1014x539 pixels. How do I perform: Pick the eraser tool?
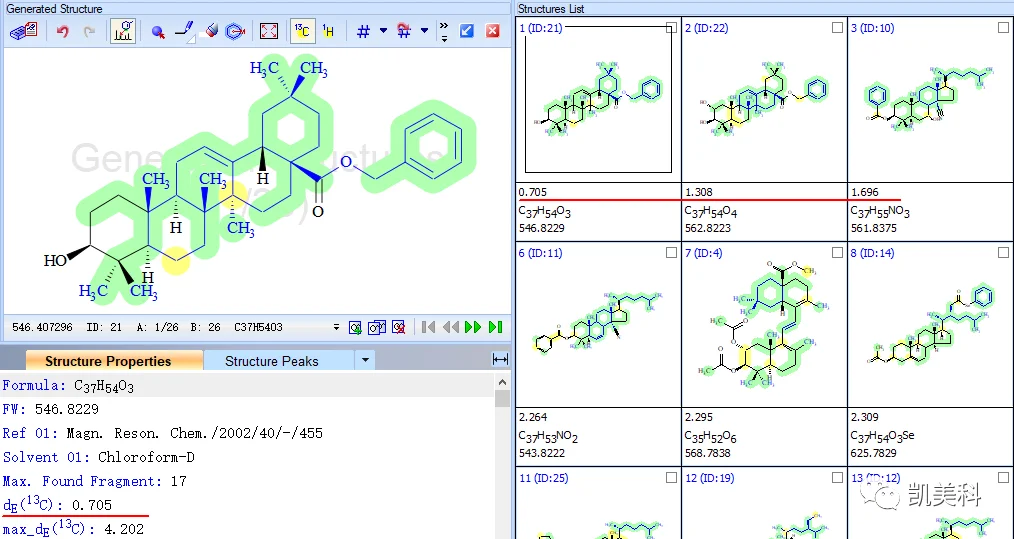point(211,31)
